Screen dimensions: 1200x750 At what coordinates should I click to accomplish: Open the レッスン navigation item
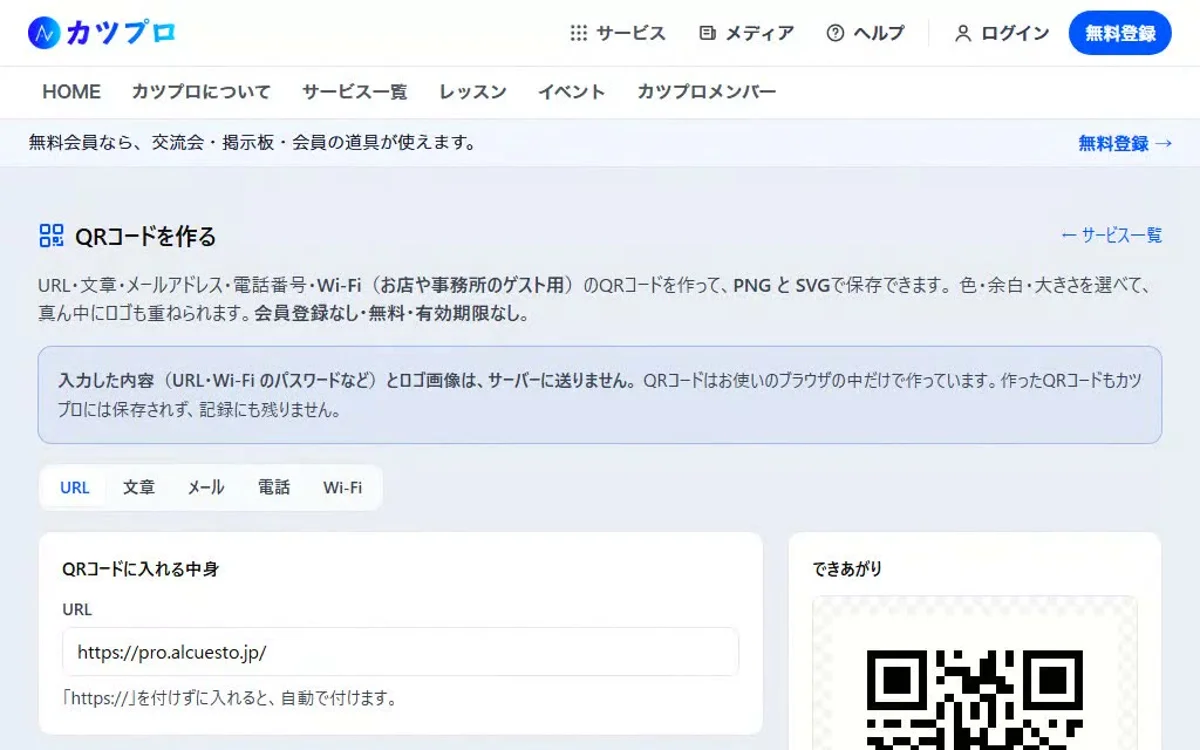tap(473, 92)
